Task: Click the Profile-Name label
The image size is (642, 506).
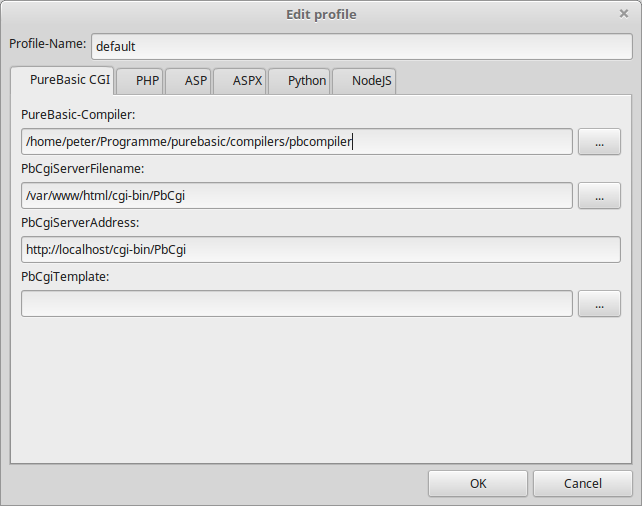Action: coord(47,43)
